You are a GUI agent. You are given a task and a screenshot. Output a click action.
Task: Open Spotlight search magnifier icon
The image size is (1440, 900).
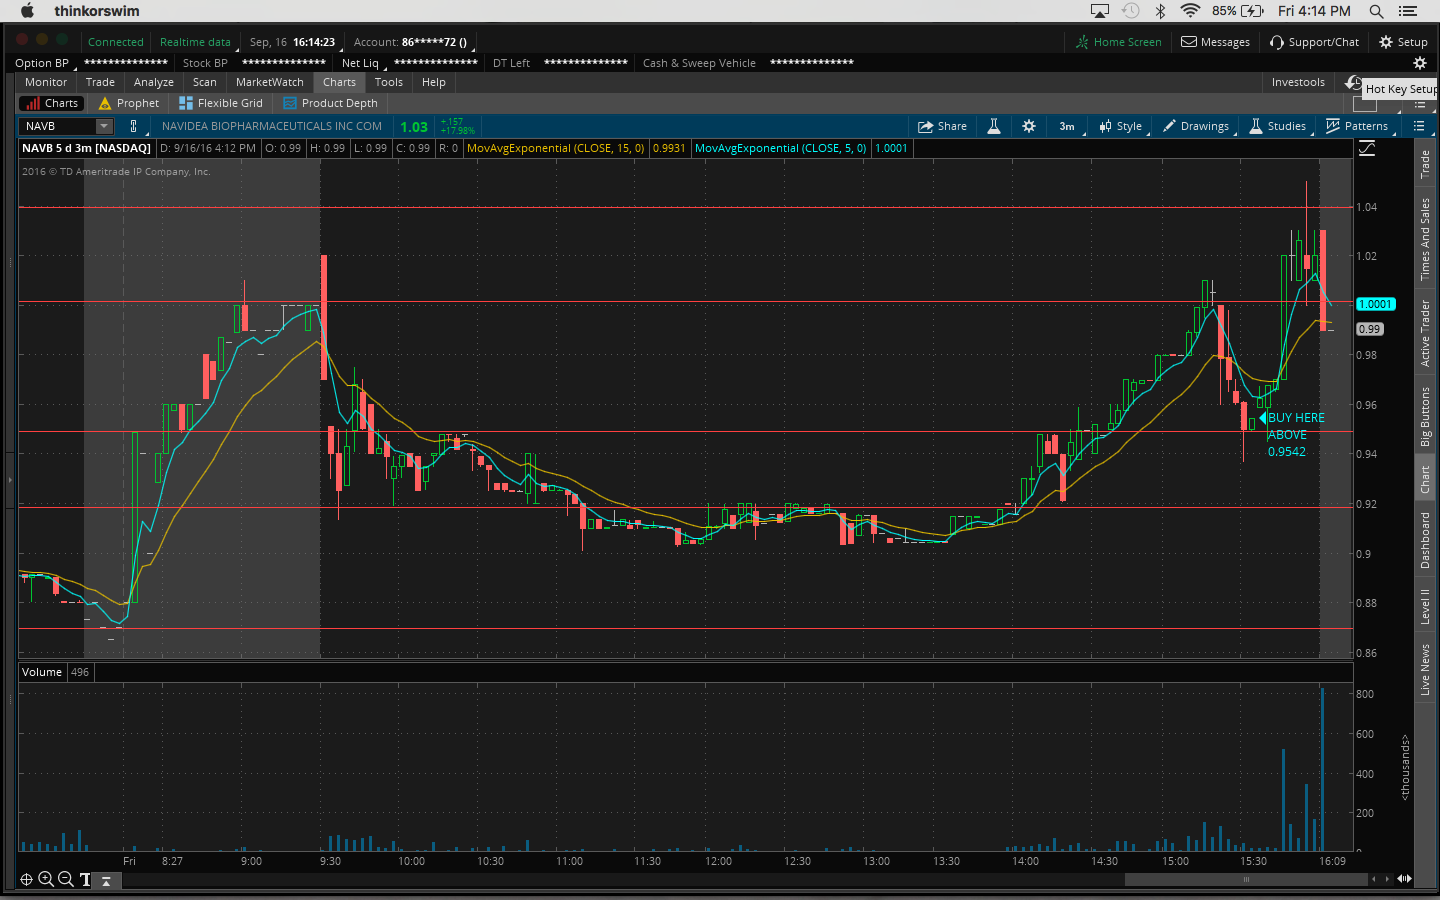click(1377, 11)
